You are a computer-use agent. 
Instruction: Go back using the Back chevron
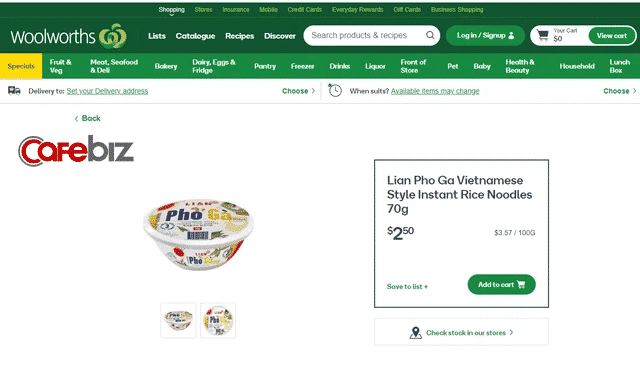(x=76, y=119)
